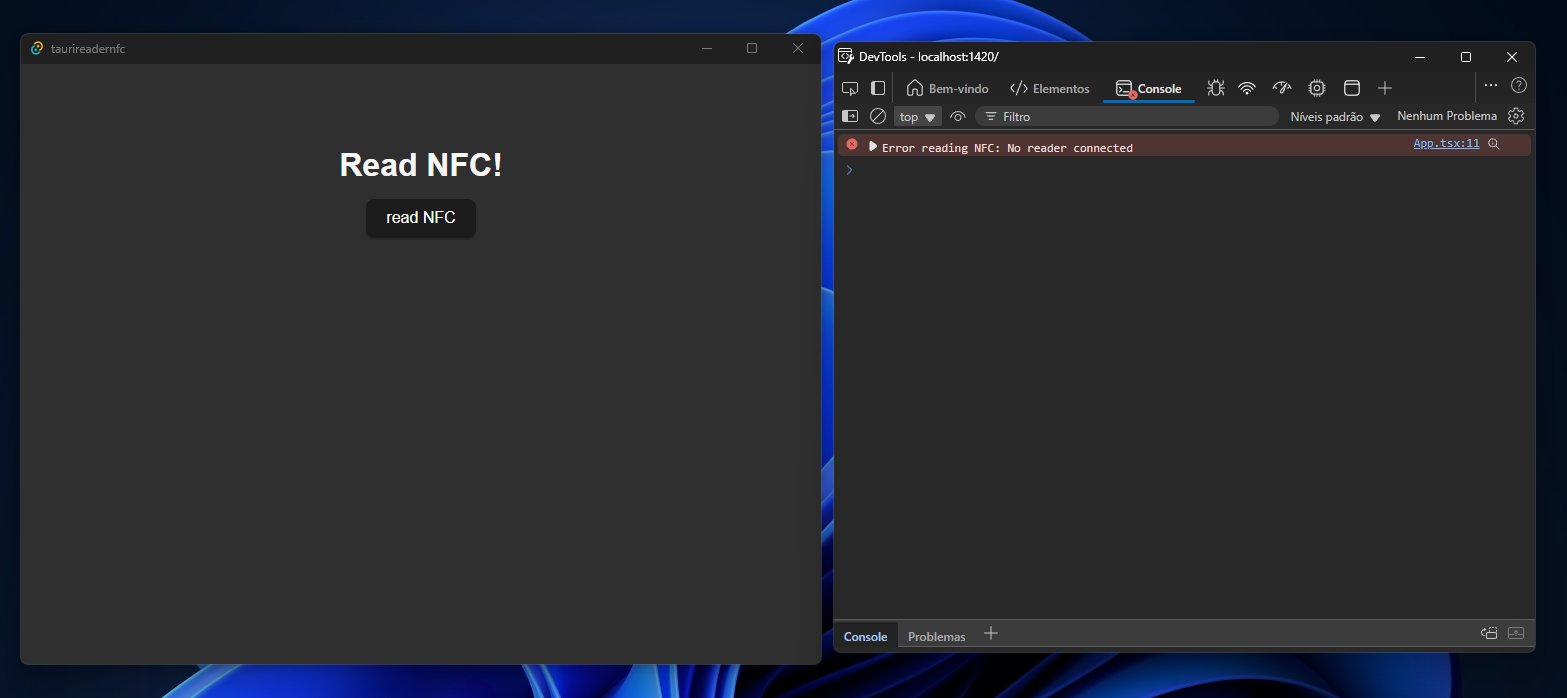Open the DevTools three-dot customize menu

[x=1491, y=86]
